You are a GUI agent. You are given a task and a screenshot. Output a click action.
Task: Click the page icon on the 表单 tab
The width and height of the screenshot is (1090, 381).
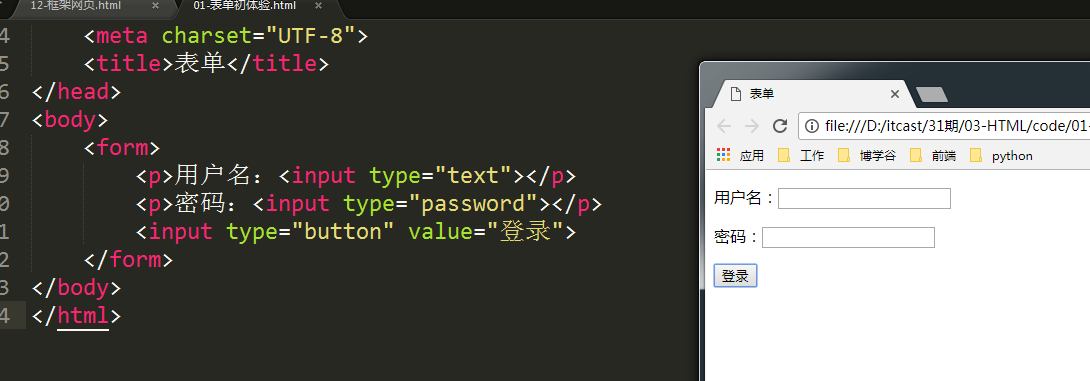[x=735, y=94]
